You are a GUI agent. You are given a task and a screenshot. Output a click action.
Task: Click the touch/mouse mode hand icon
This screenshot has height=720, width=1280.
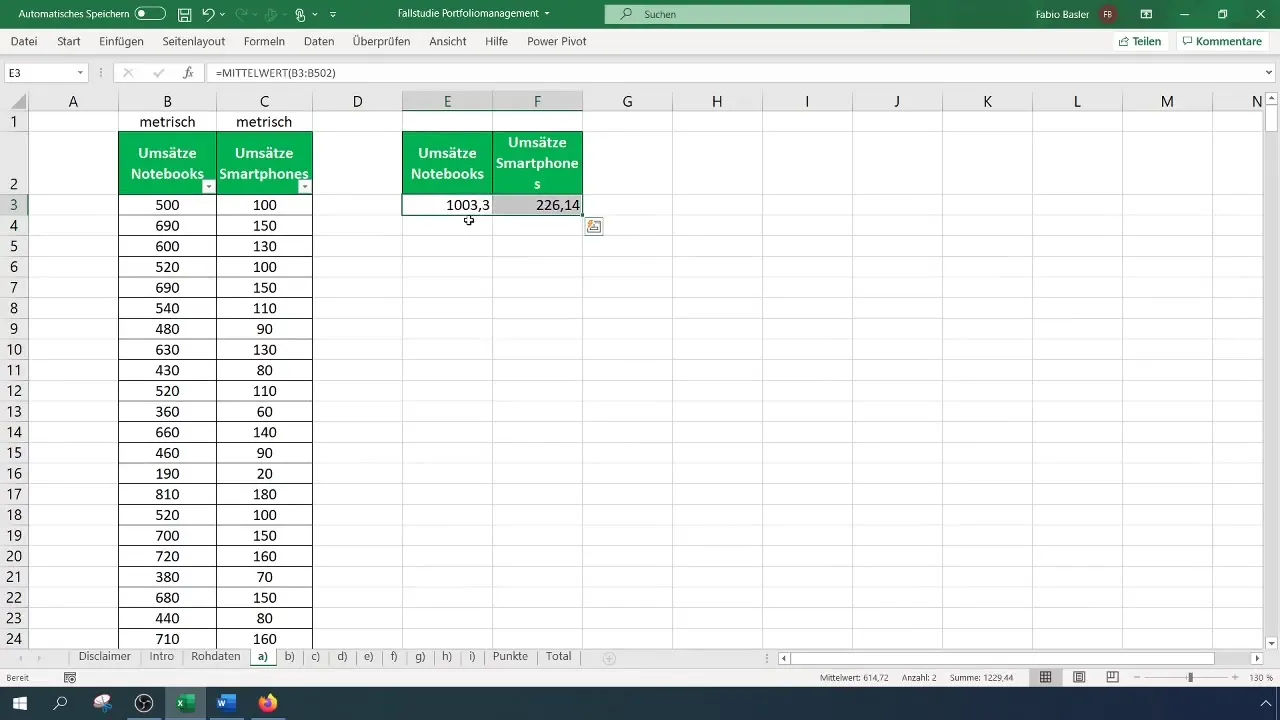tap(299, 14)
